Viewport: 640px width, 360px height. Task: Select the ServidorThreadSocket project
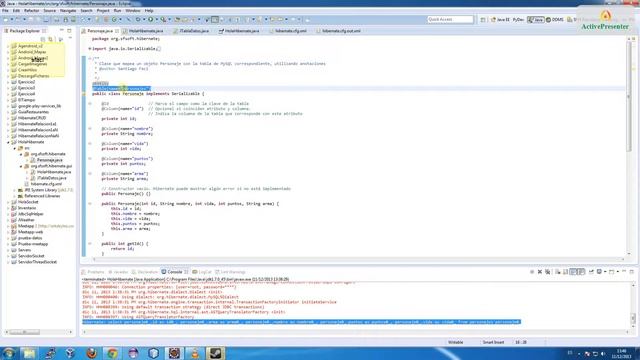pos(37,262)
